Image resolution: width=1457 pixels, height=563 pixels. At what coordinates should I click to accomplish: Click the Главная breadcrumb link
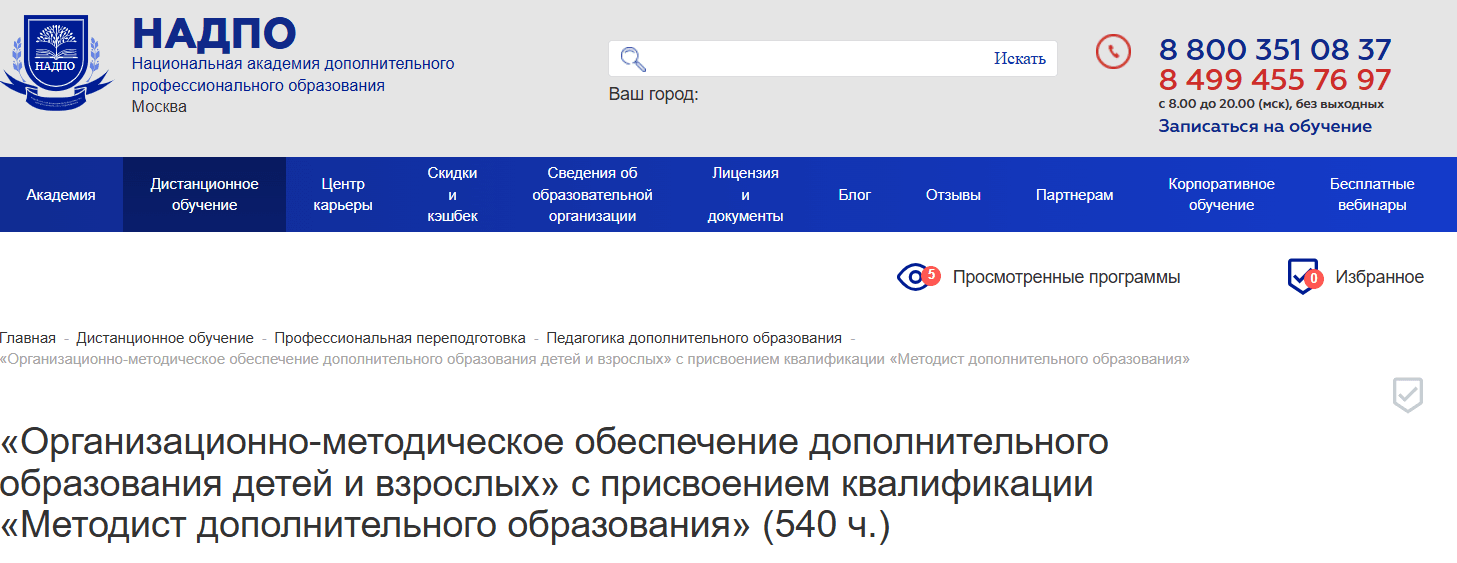click(28, 338)
